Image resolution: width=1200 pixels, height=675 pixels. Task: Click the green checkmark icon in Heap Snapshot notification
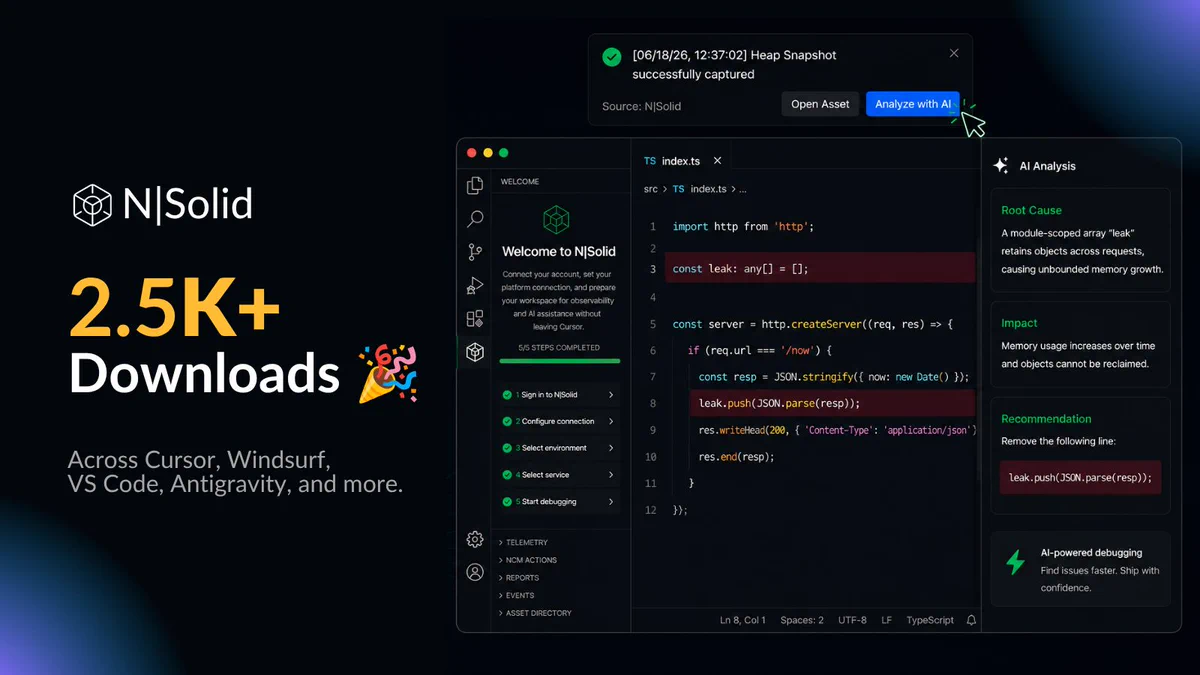pos(612,57)
